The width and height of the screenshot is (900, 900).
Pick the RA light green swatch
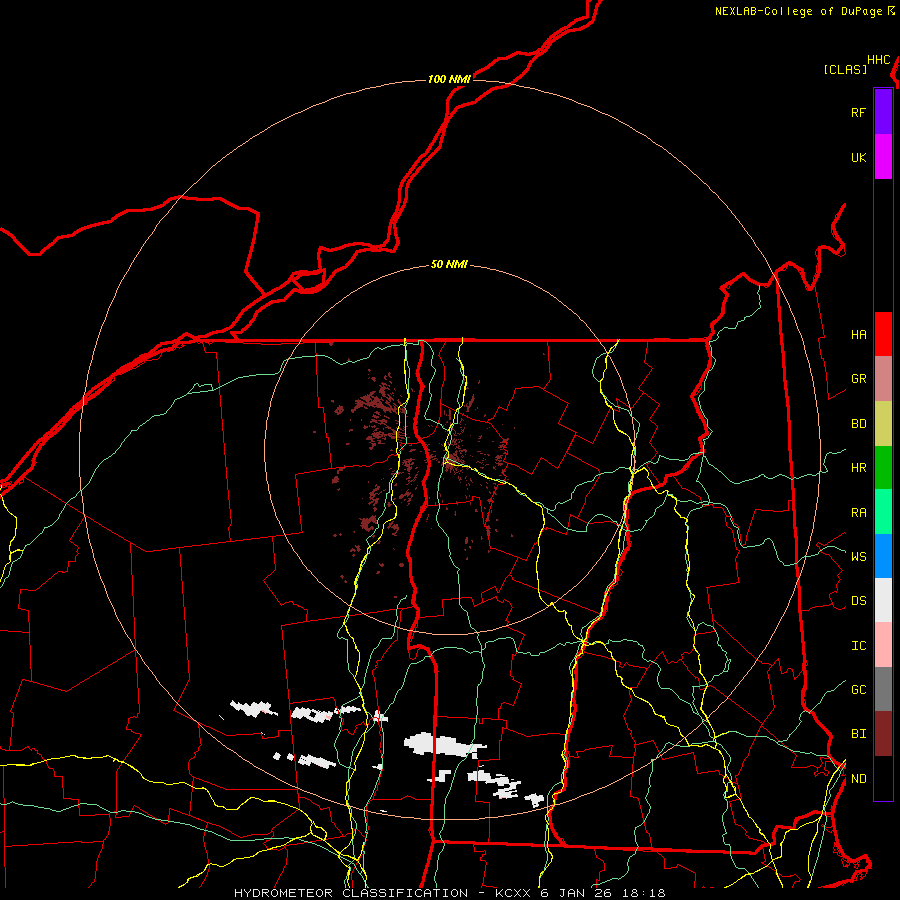(x=883, y=512)
